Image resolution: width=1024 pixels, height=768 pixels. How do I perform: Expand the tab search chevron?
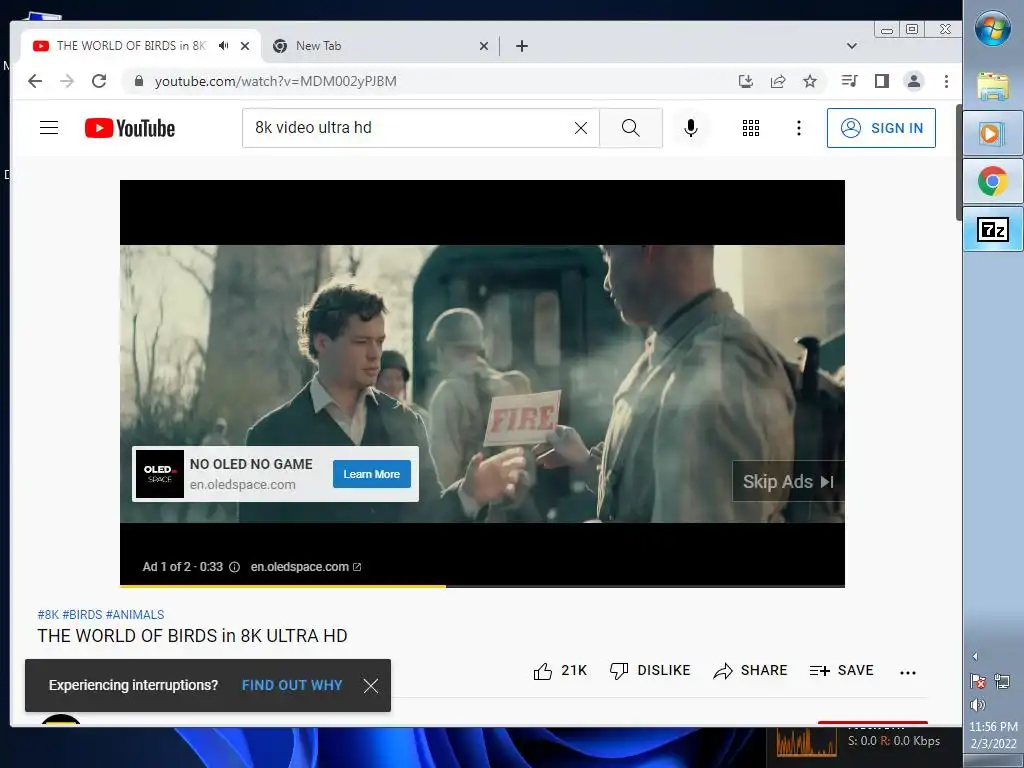pyautogui.click(x=852, y=46)
